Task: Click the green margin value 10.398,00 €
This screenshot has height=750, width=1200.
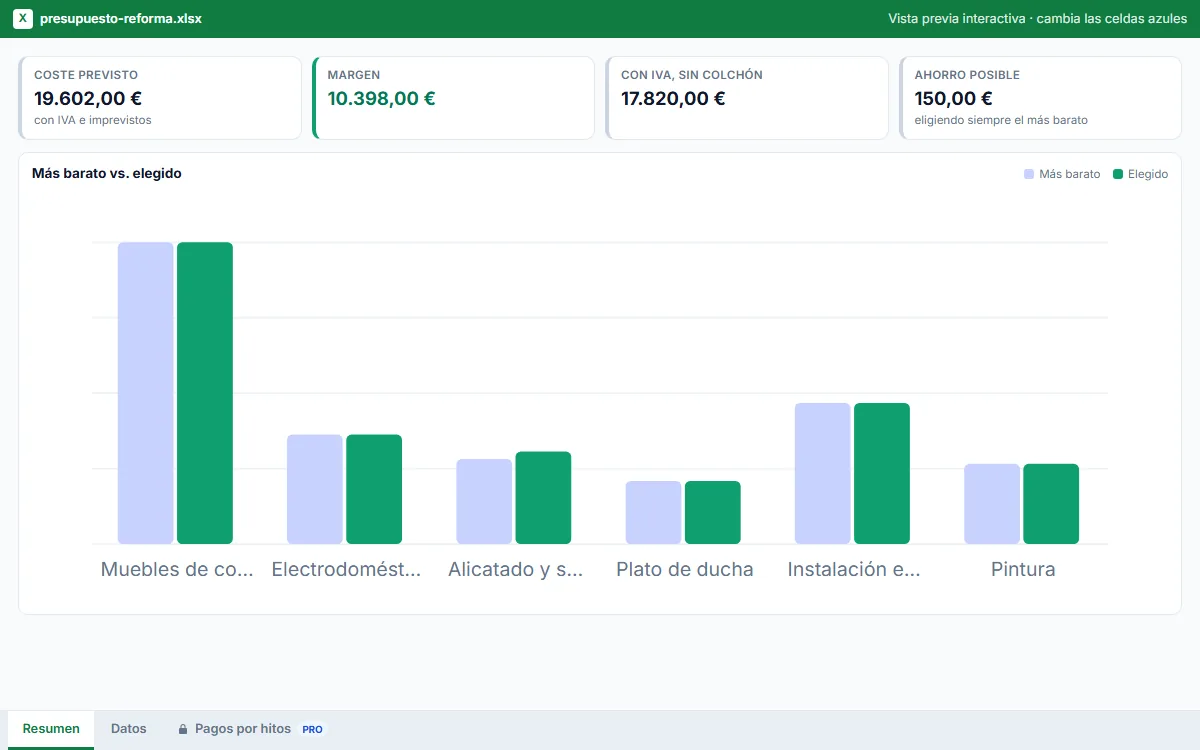Action: click(x=382, y=98)
